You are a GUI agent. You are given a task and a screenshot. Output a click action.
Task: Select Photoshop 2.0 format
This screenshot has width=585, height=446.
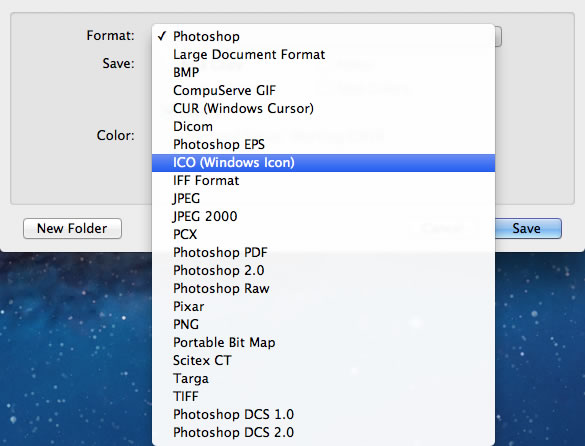pyautogui.click(x=323, y=271)
